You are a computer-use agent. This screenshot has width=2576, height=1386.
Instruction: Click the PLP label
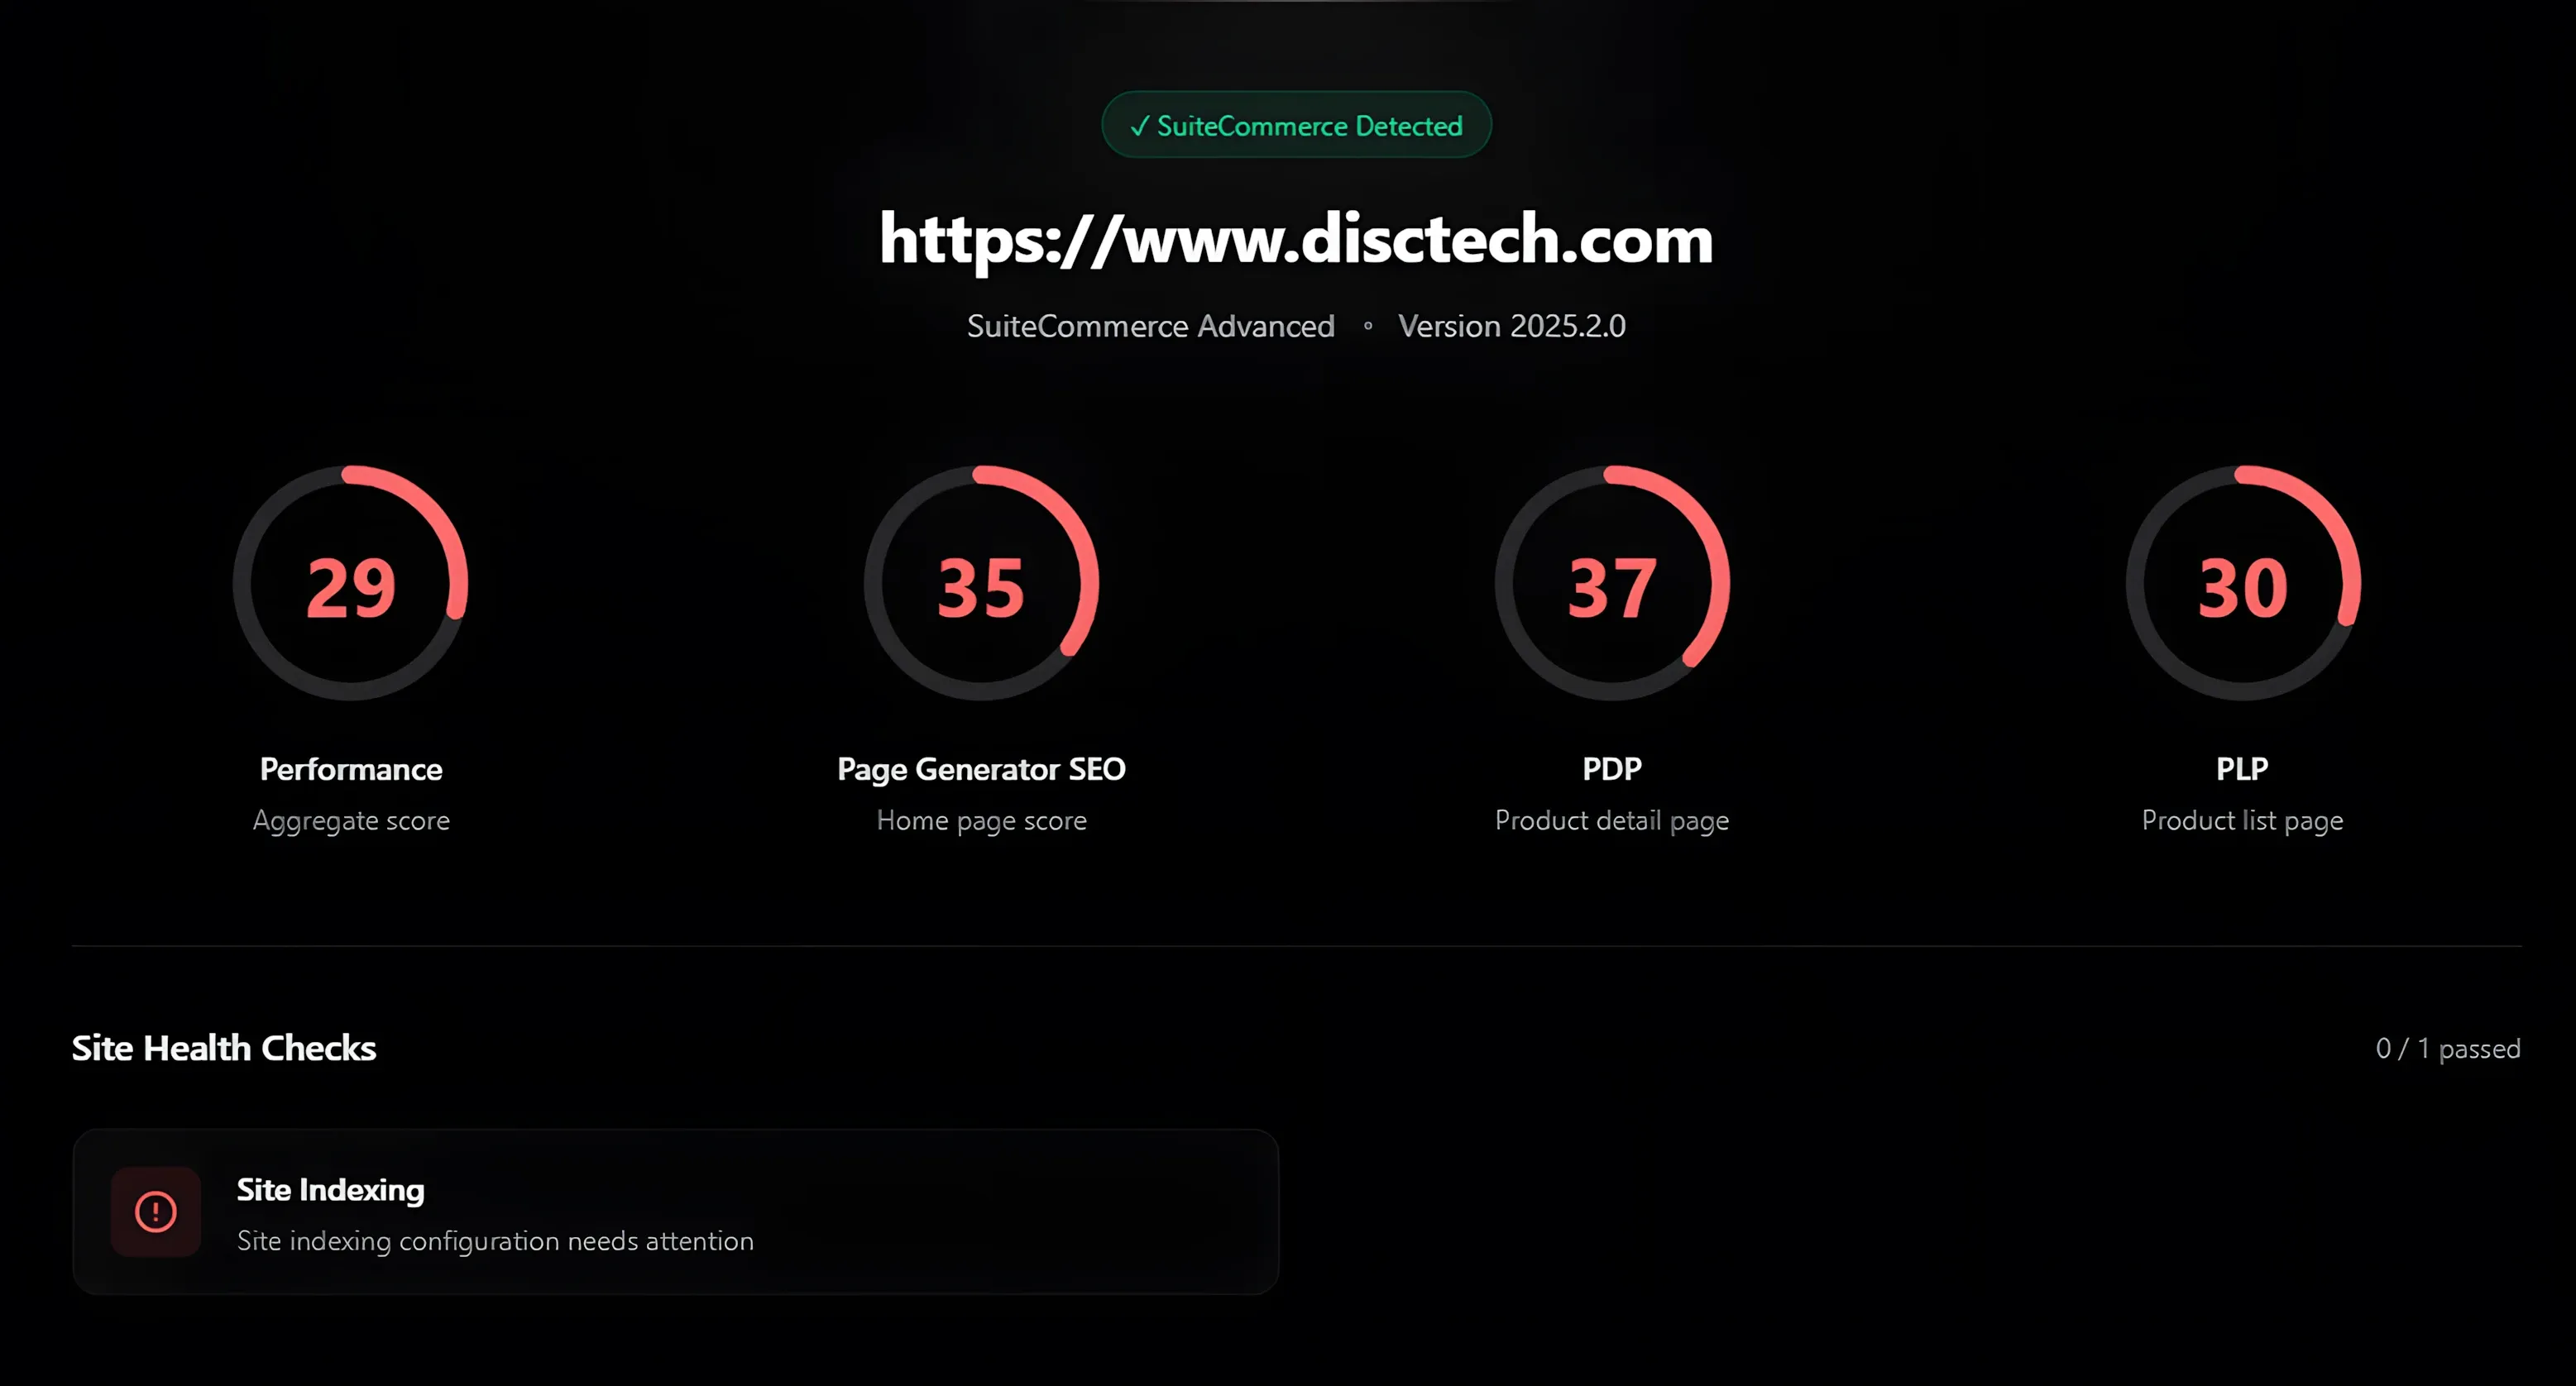2242,769
